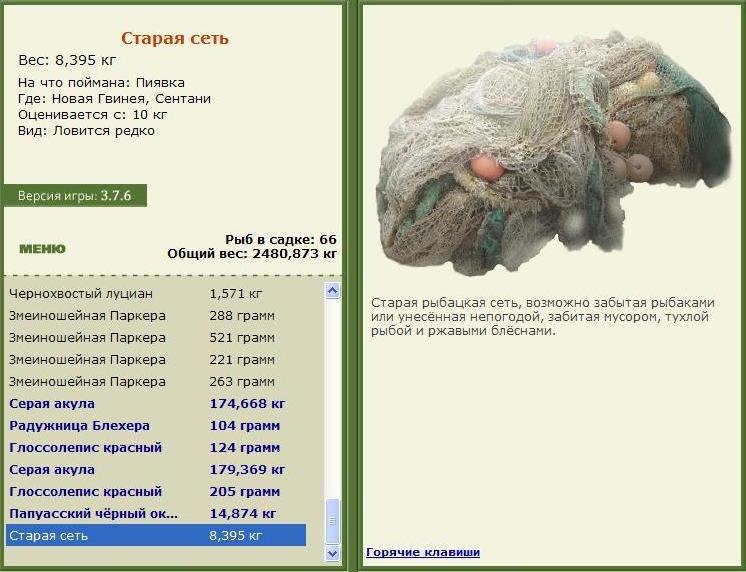Click the Вес: 8,395 кг text
The height and width of the screenshot is (572, 746).
(67, 60)
